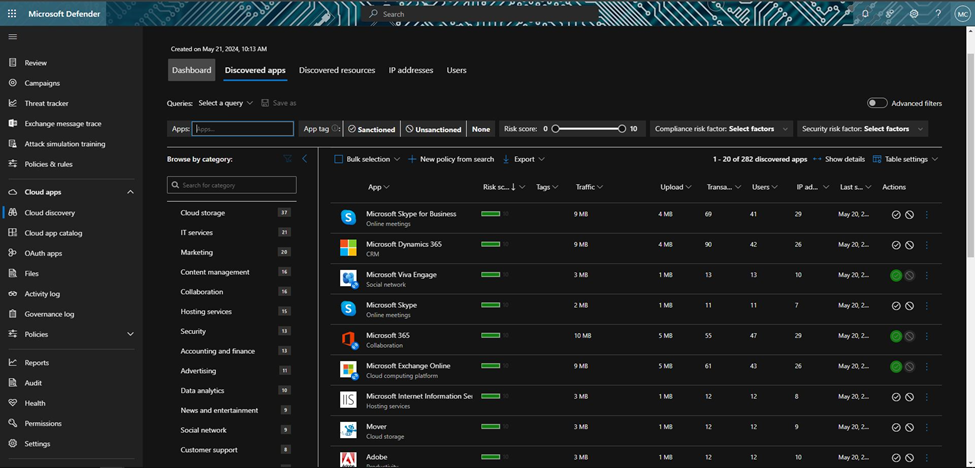Open Audit in sidebar

pyautogui.click(x=33, y=383)
